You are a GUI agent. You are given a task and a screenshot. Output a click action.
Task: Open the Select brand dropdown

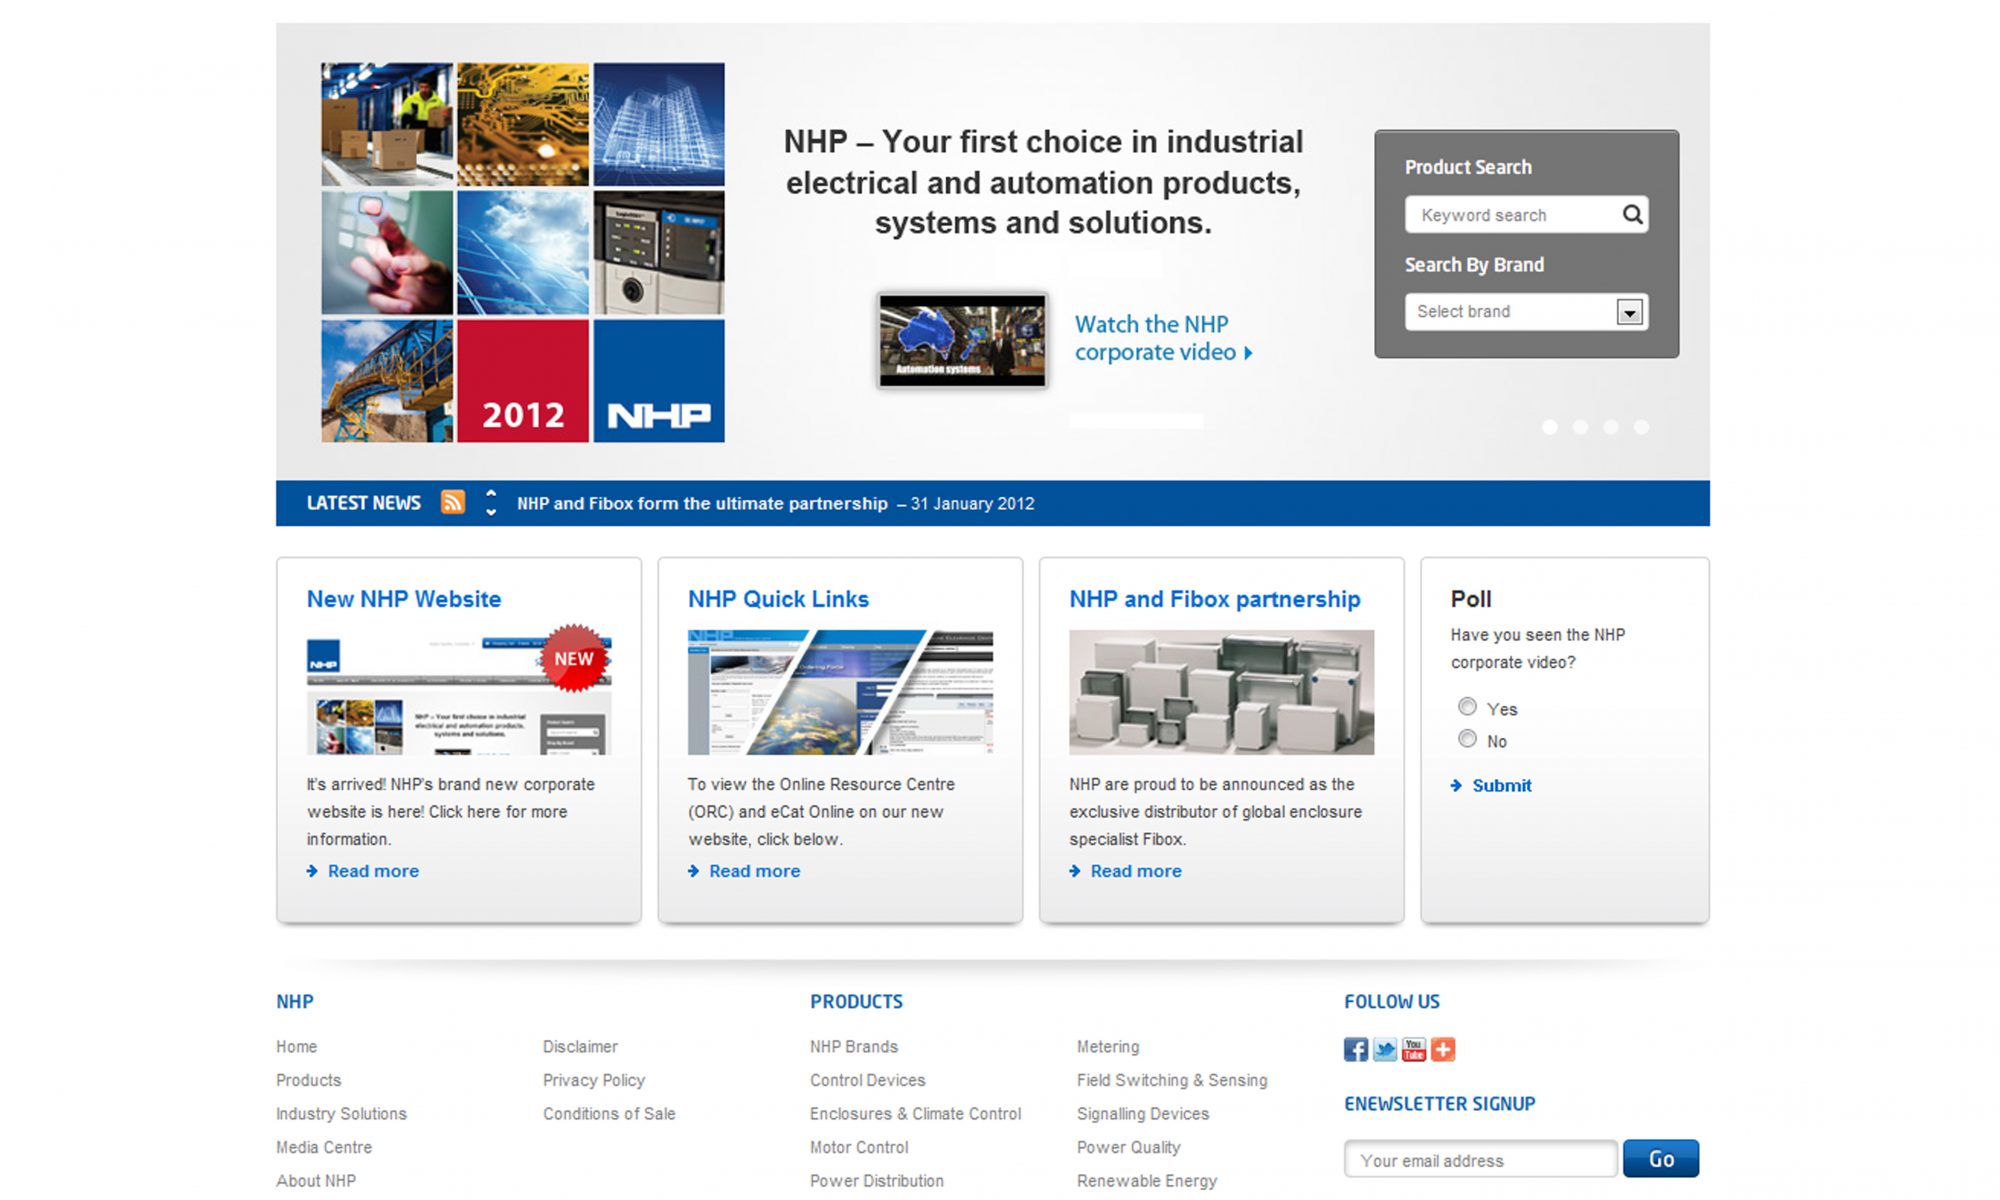coord(1527,312)
